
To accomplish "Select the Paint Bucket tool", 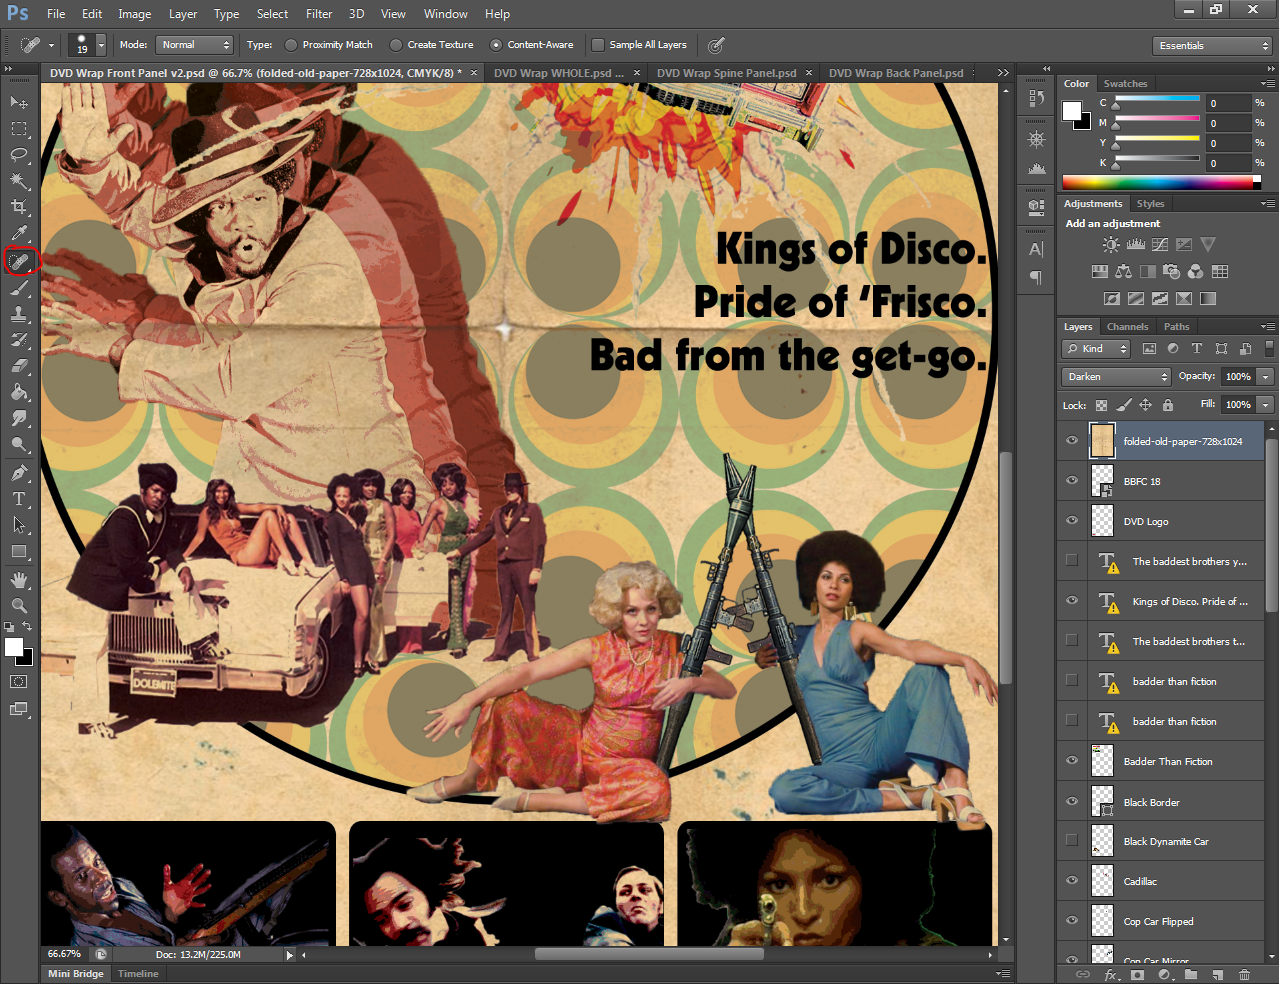I will (x=19, y=392).
